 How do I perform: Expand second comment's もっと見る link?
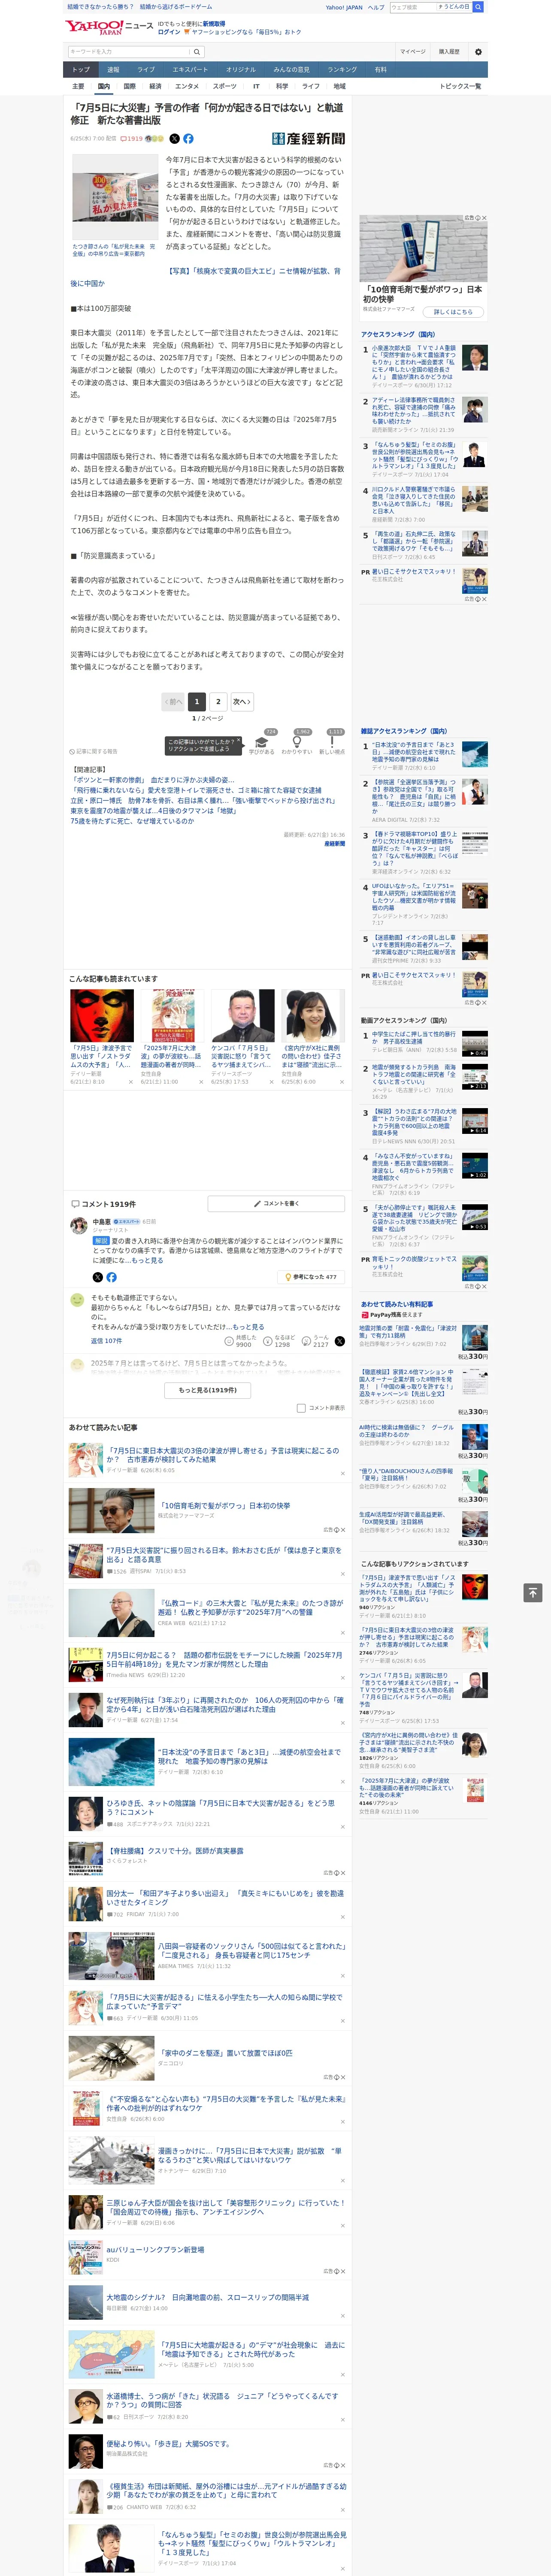pos(248,1327)
